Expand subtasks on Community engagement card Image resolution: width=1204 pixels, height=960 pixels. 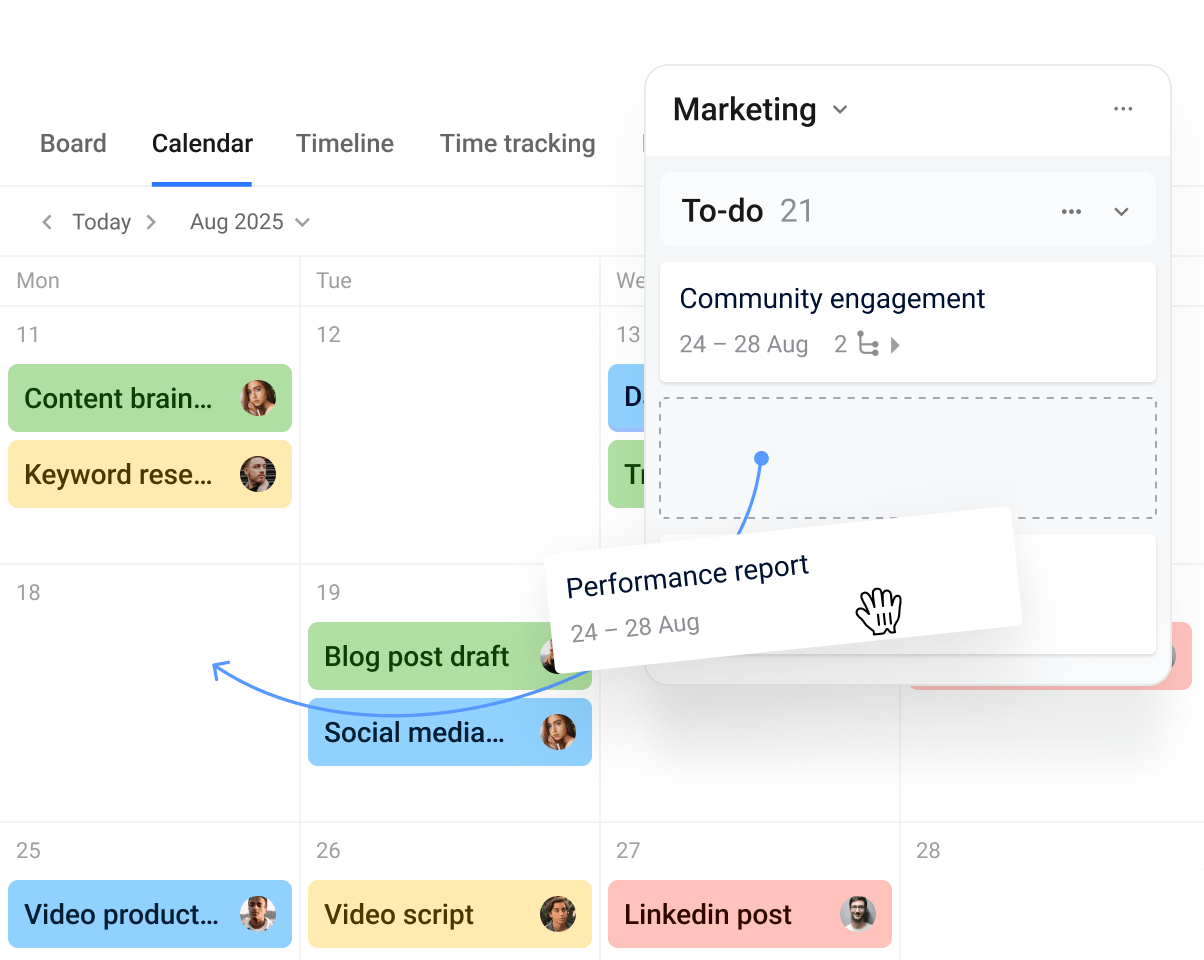[897, 344]
